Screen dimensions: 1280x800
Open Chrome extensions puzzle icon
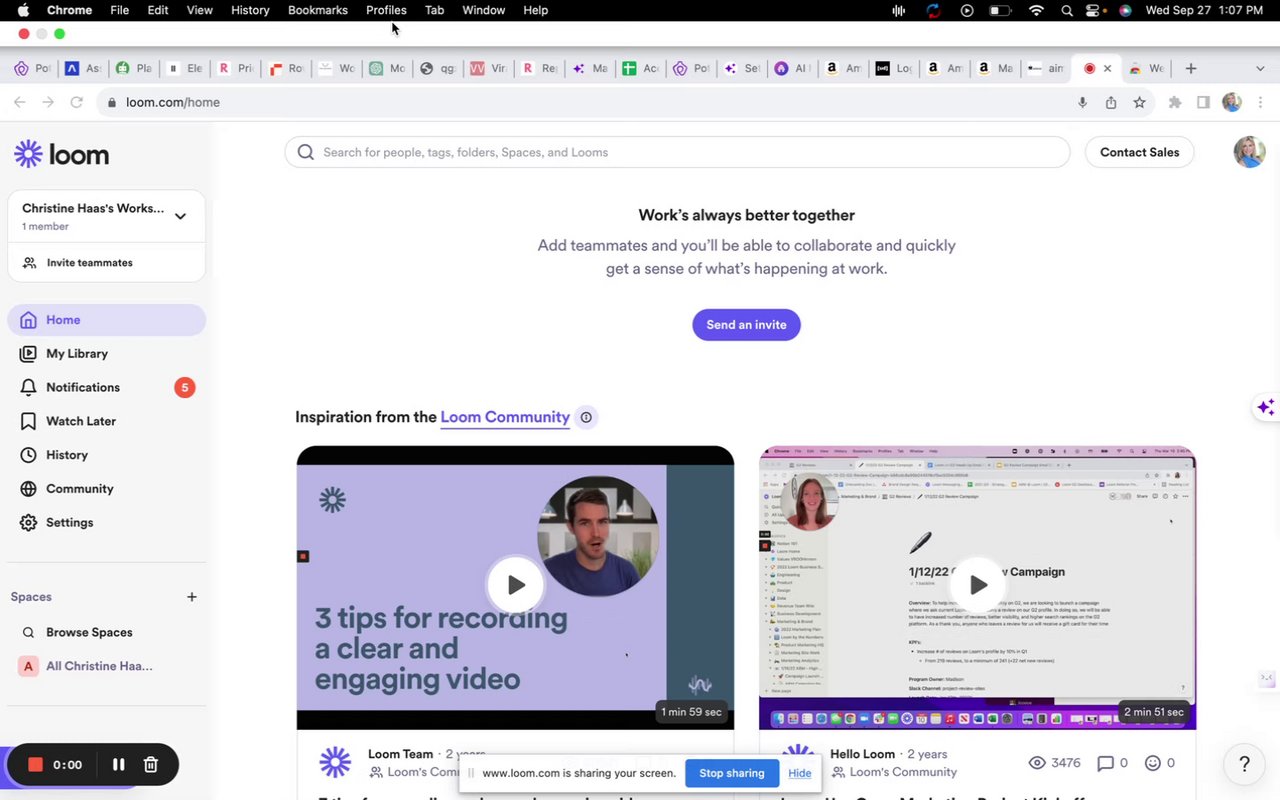coord(1175,102)
